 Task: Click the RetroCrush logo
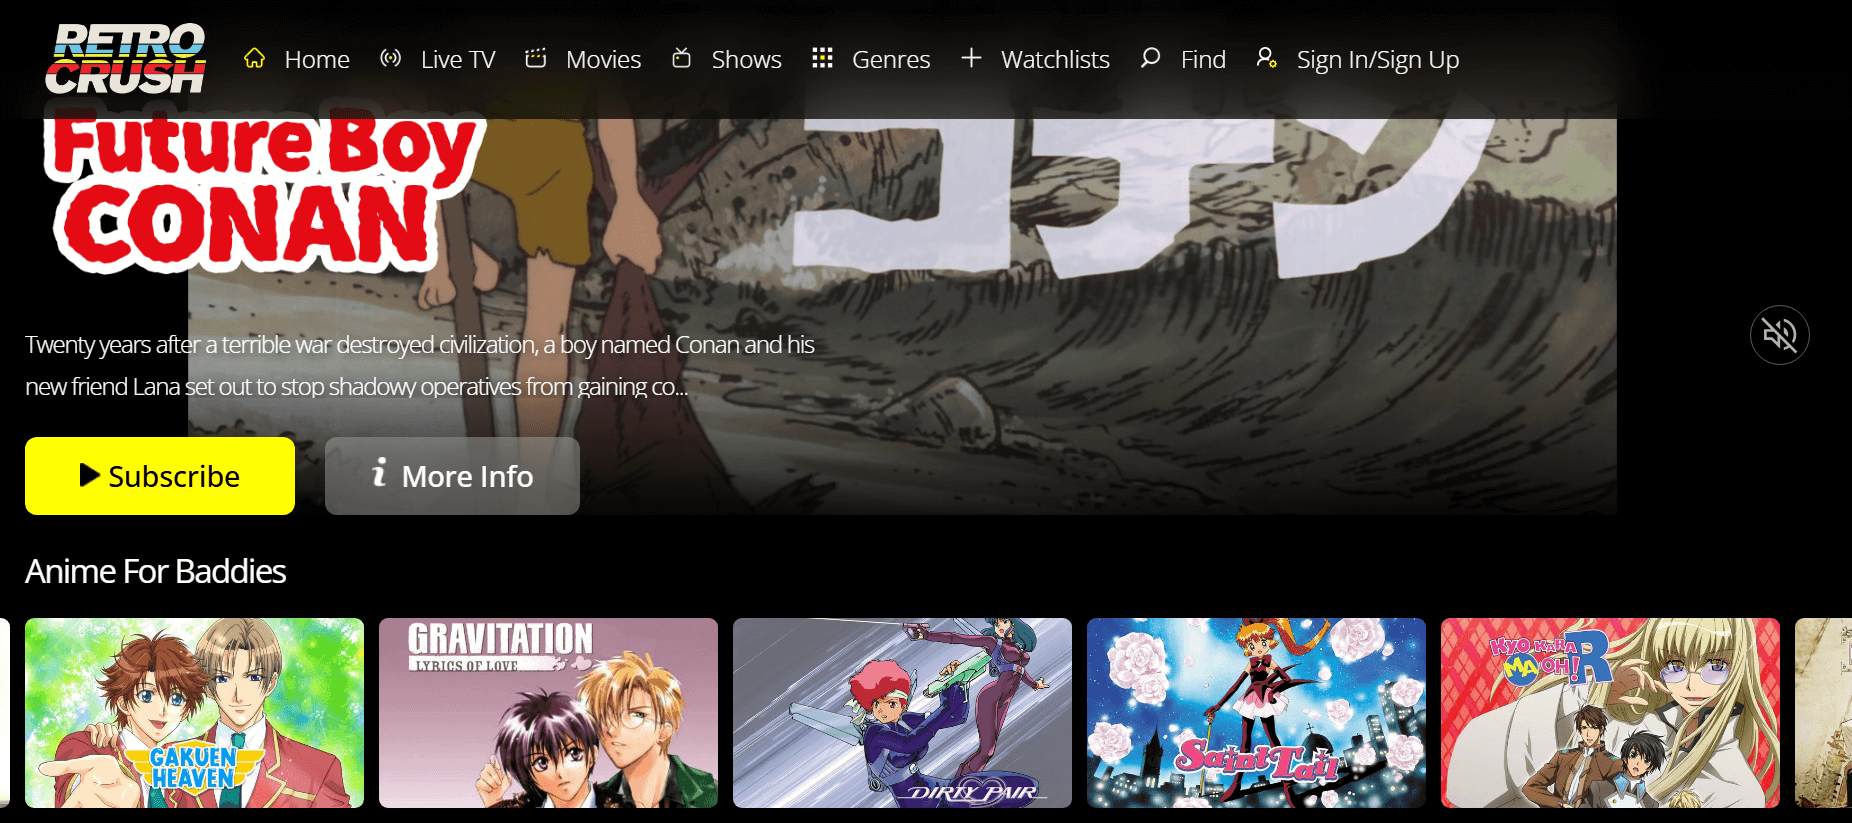pyautogui.click(x=125, y=59)
